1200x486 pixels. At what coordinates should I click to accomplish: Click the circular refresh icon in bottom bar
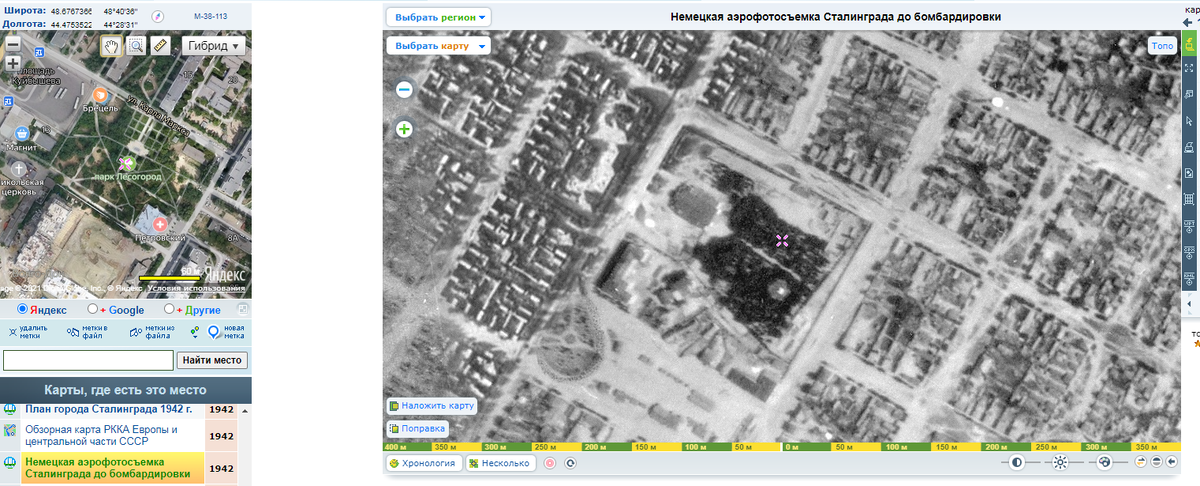(570, 463)
